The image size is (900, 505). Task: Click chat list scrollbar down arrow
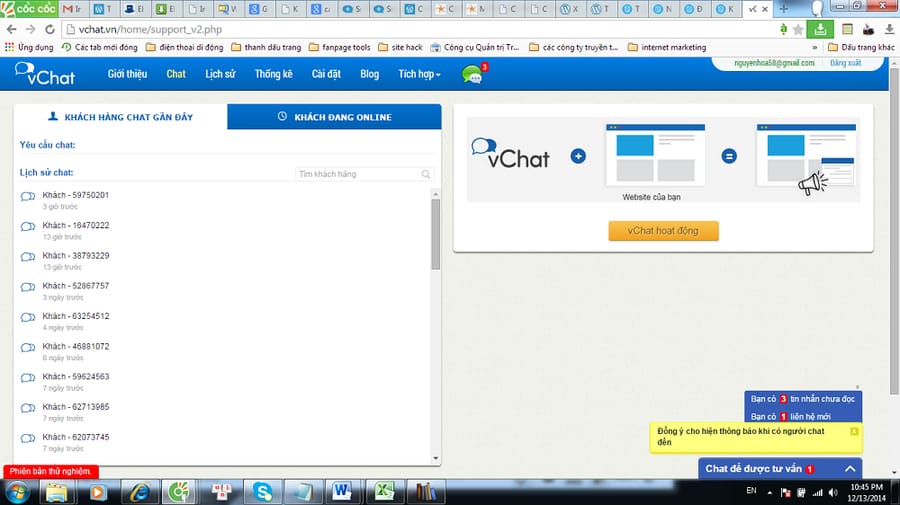436,458
